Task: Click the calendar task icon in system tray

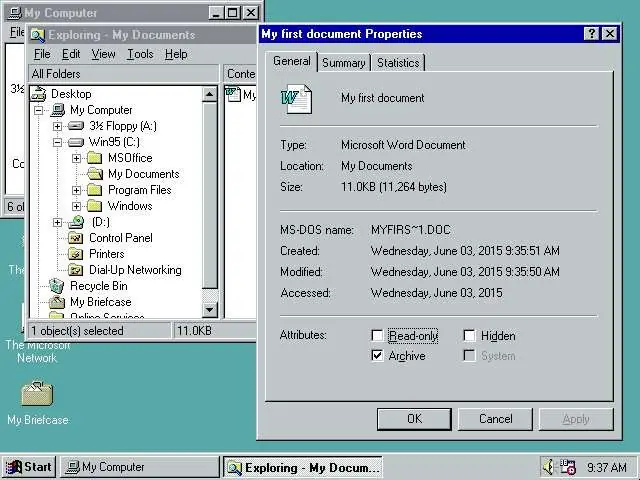Action: pos(567,467)
